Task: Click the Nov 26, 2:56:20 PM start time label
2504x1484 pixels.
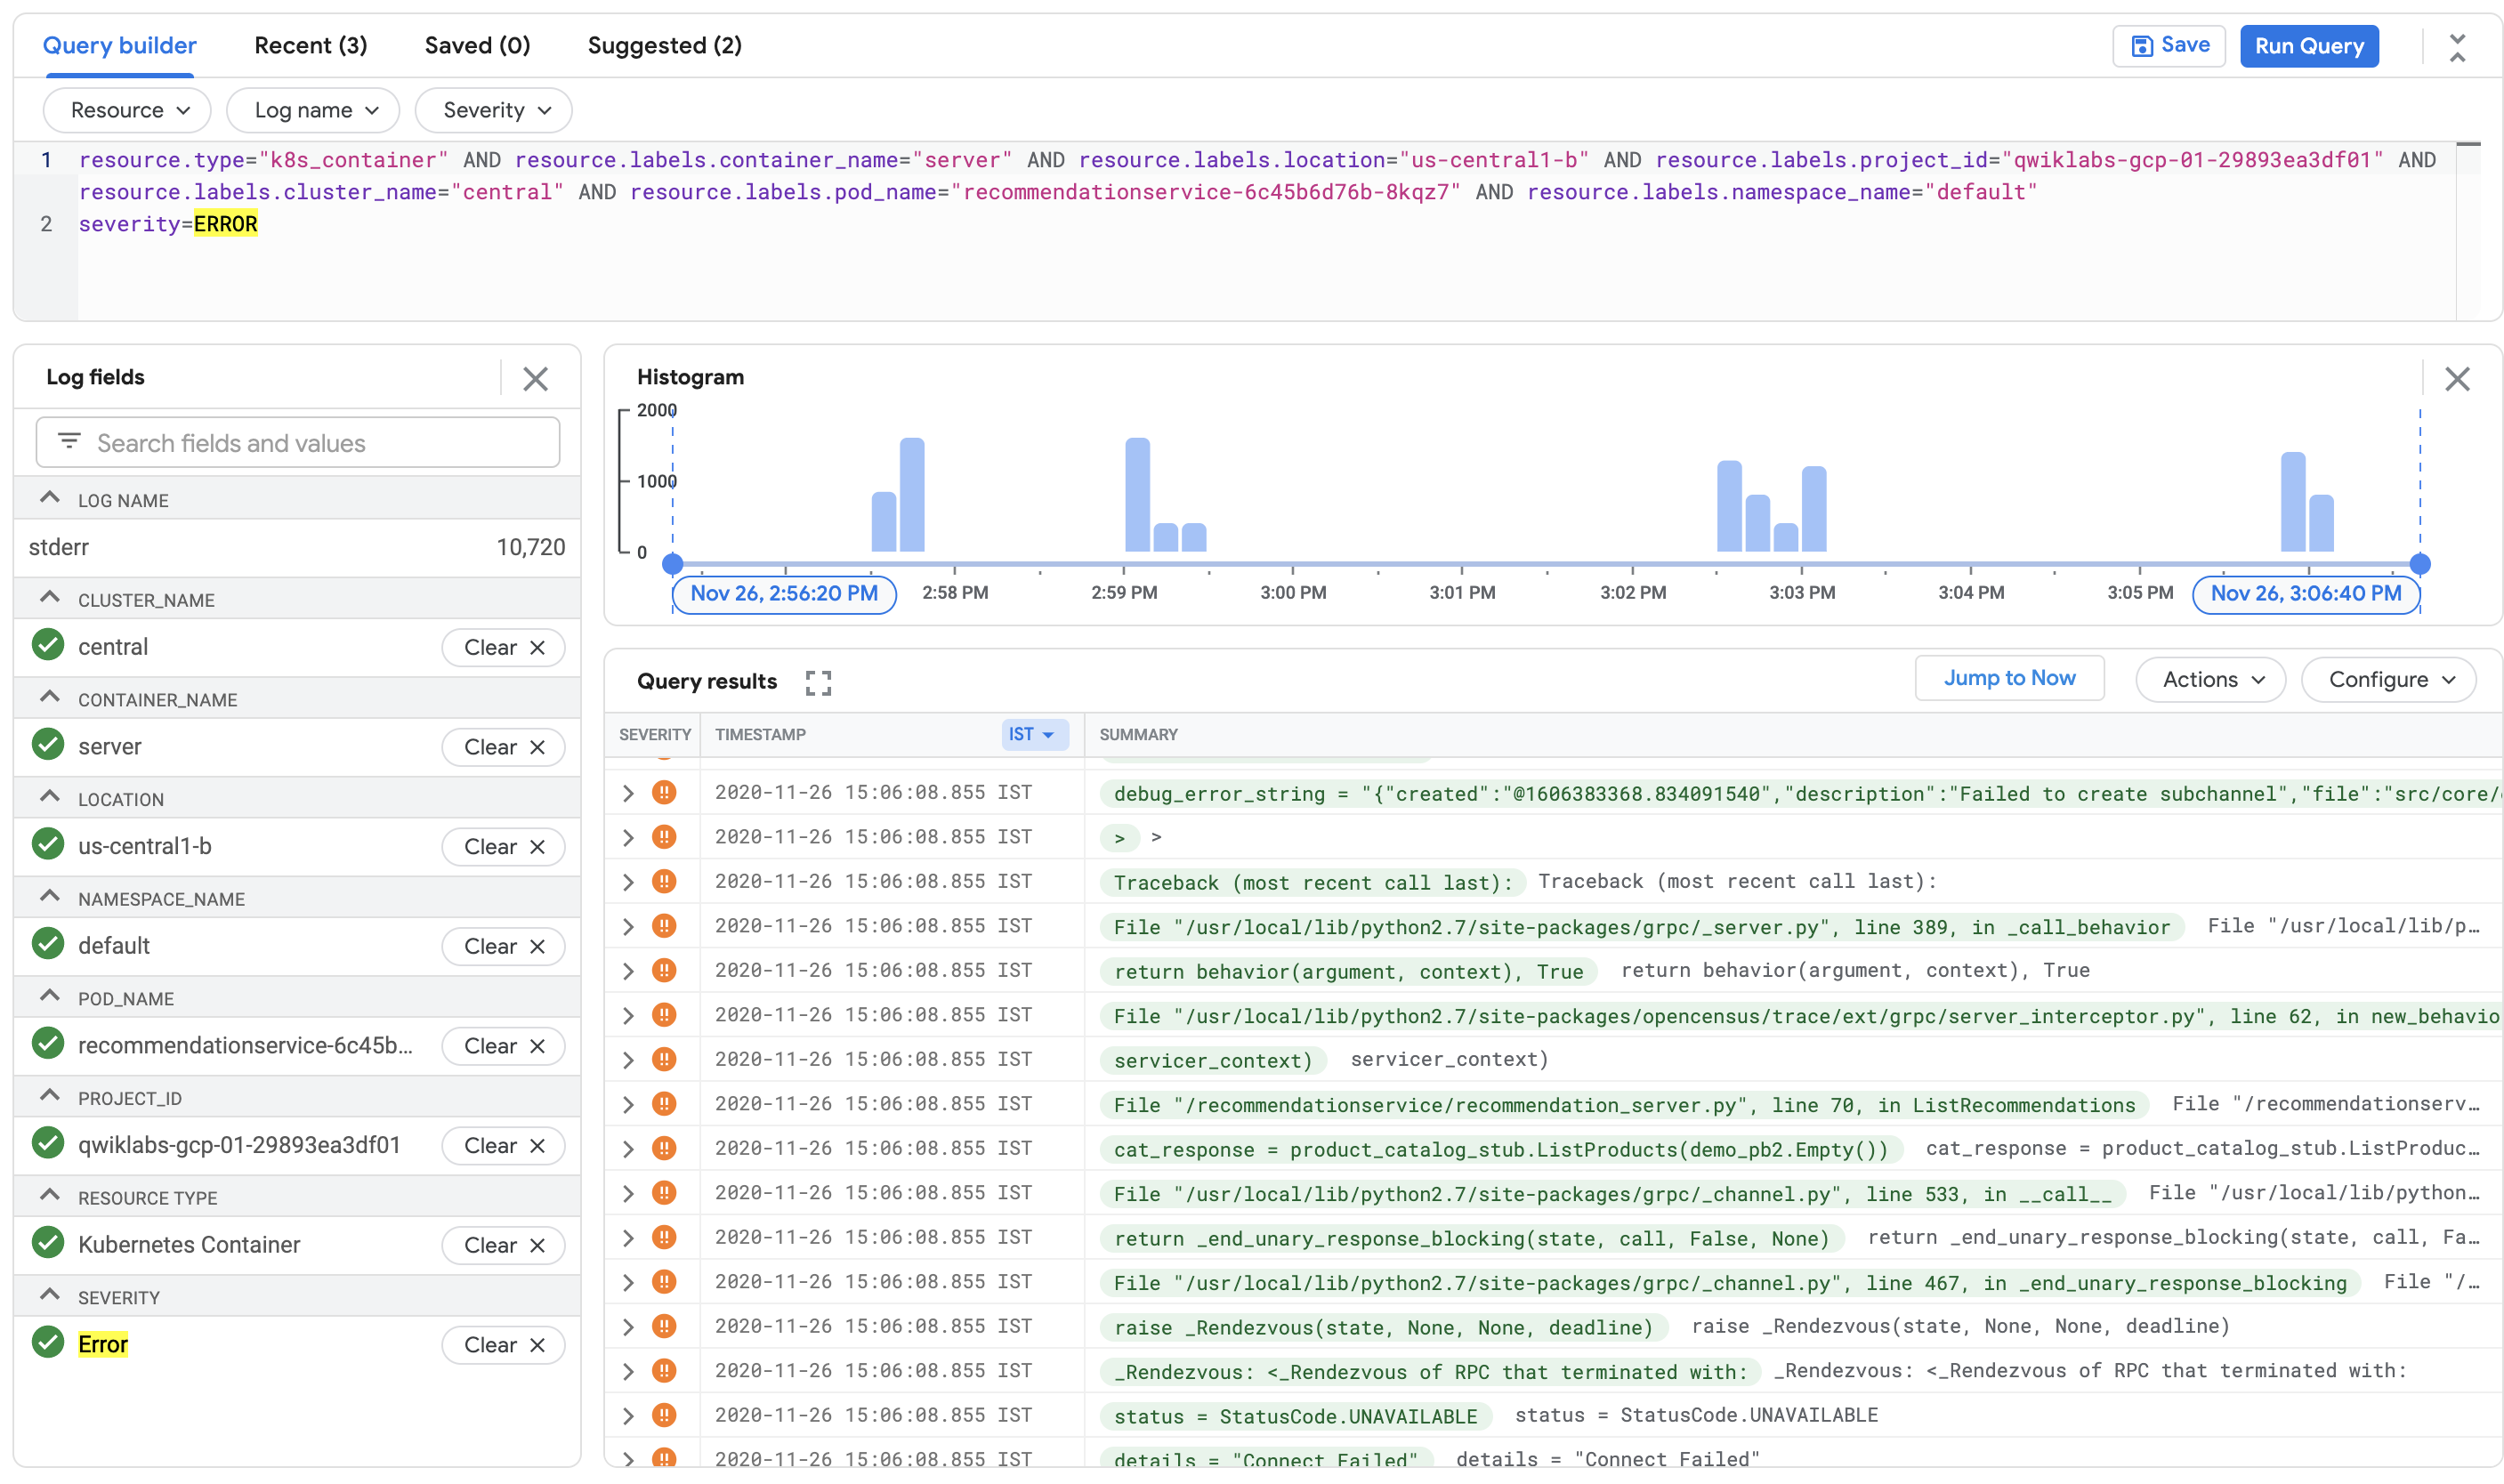Action: 784,594
